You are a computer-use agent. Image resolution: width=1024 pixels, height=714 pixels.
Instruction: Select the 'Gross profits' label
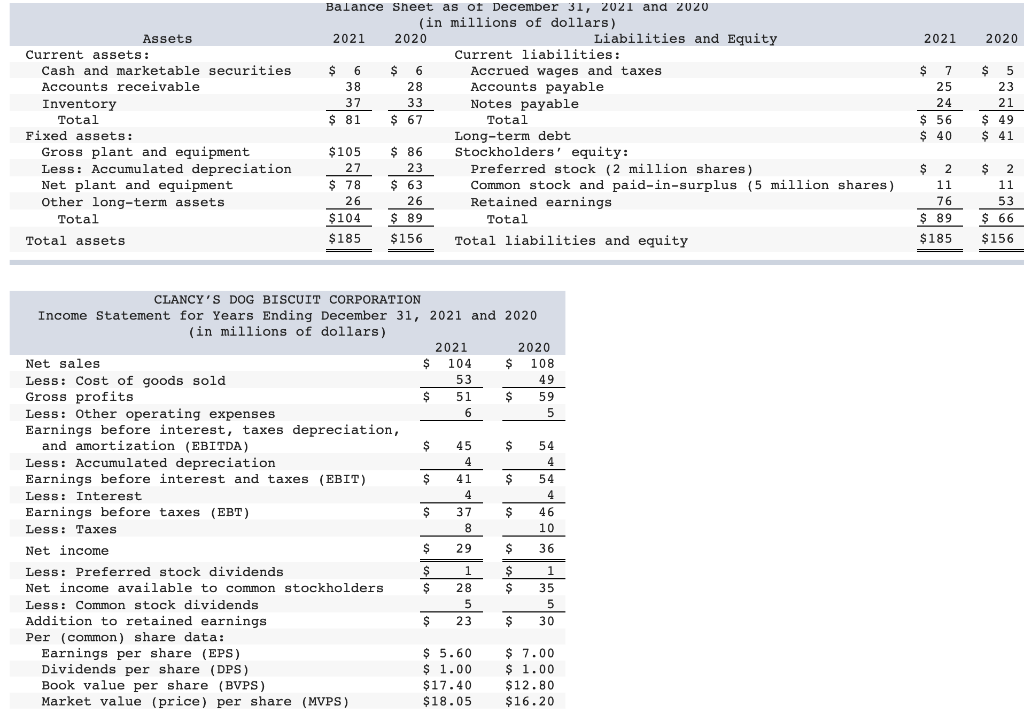(79, 397)
